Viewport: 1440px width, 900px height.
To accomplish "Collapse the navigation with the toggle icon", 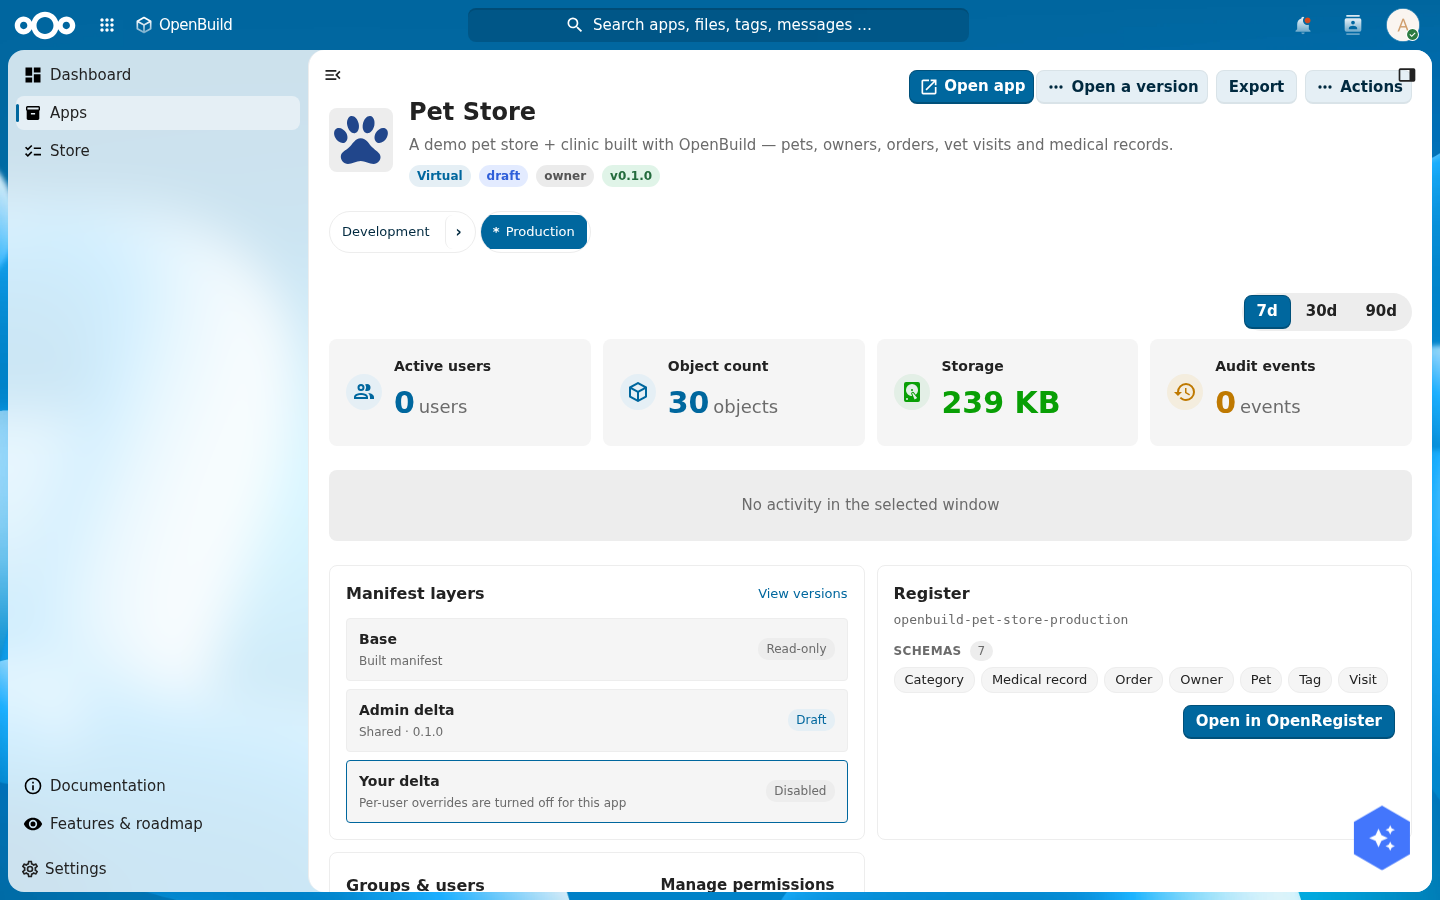I will [333, 75].
